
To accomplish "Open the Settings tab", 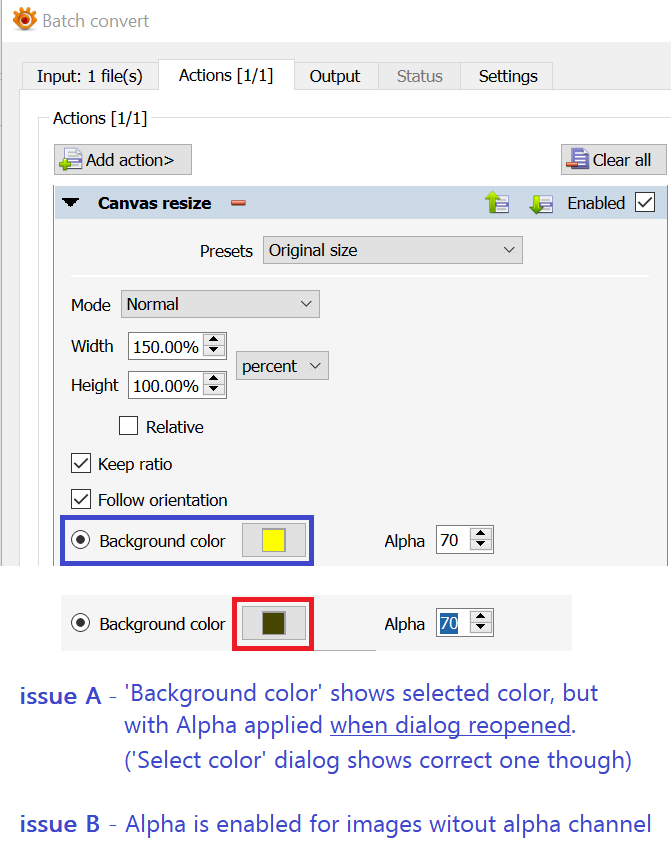I will pos(508,76).
